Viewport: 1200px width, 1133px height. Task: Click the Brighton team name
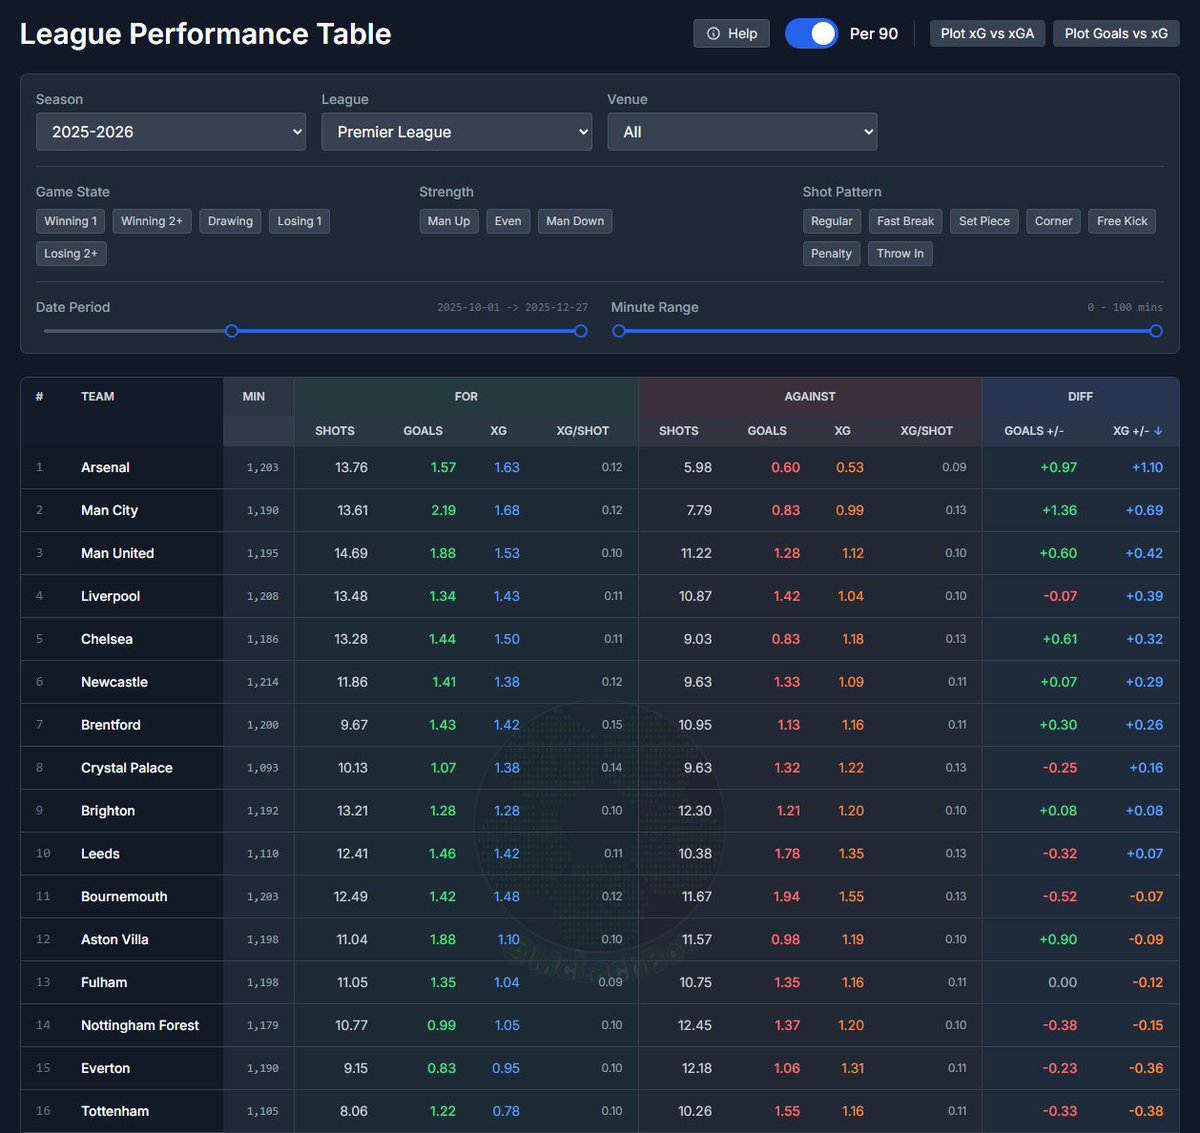point(108,811)
